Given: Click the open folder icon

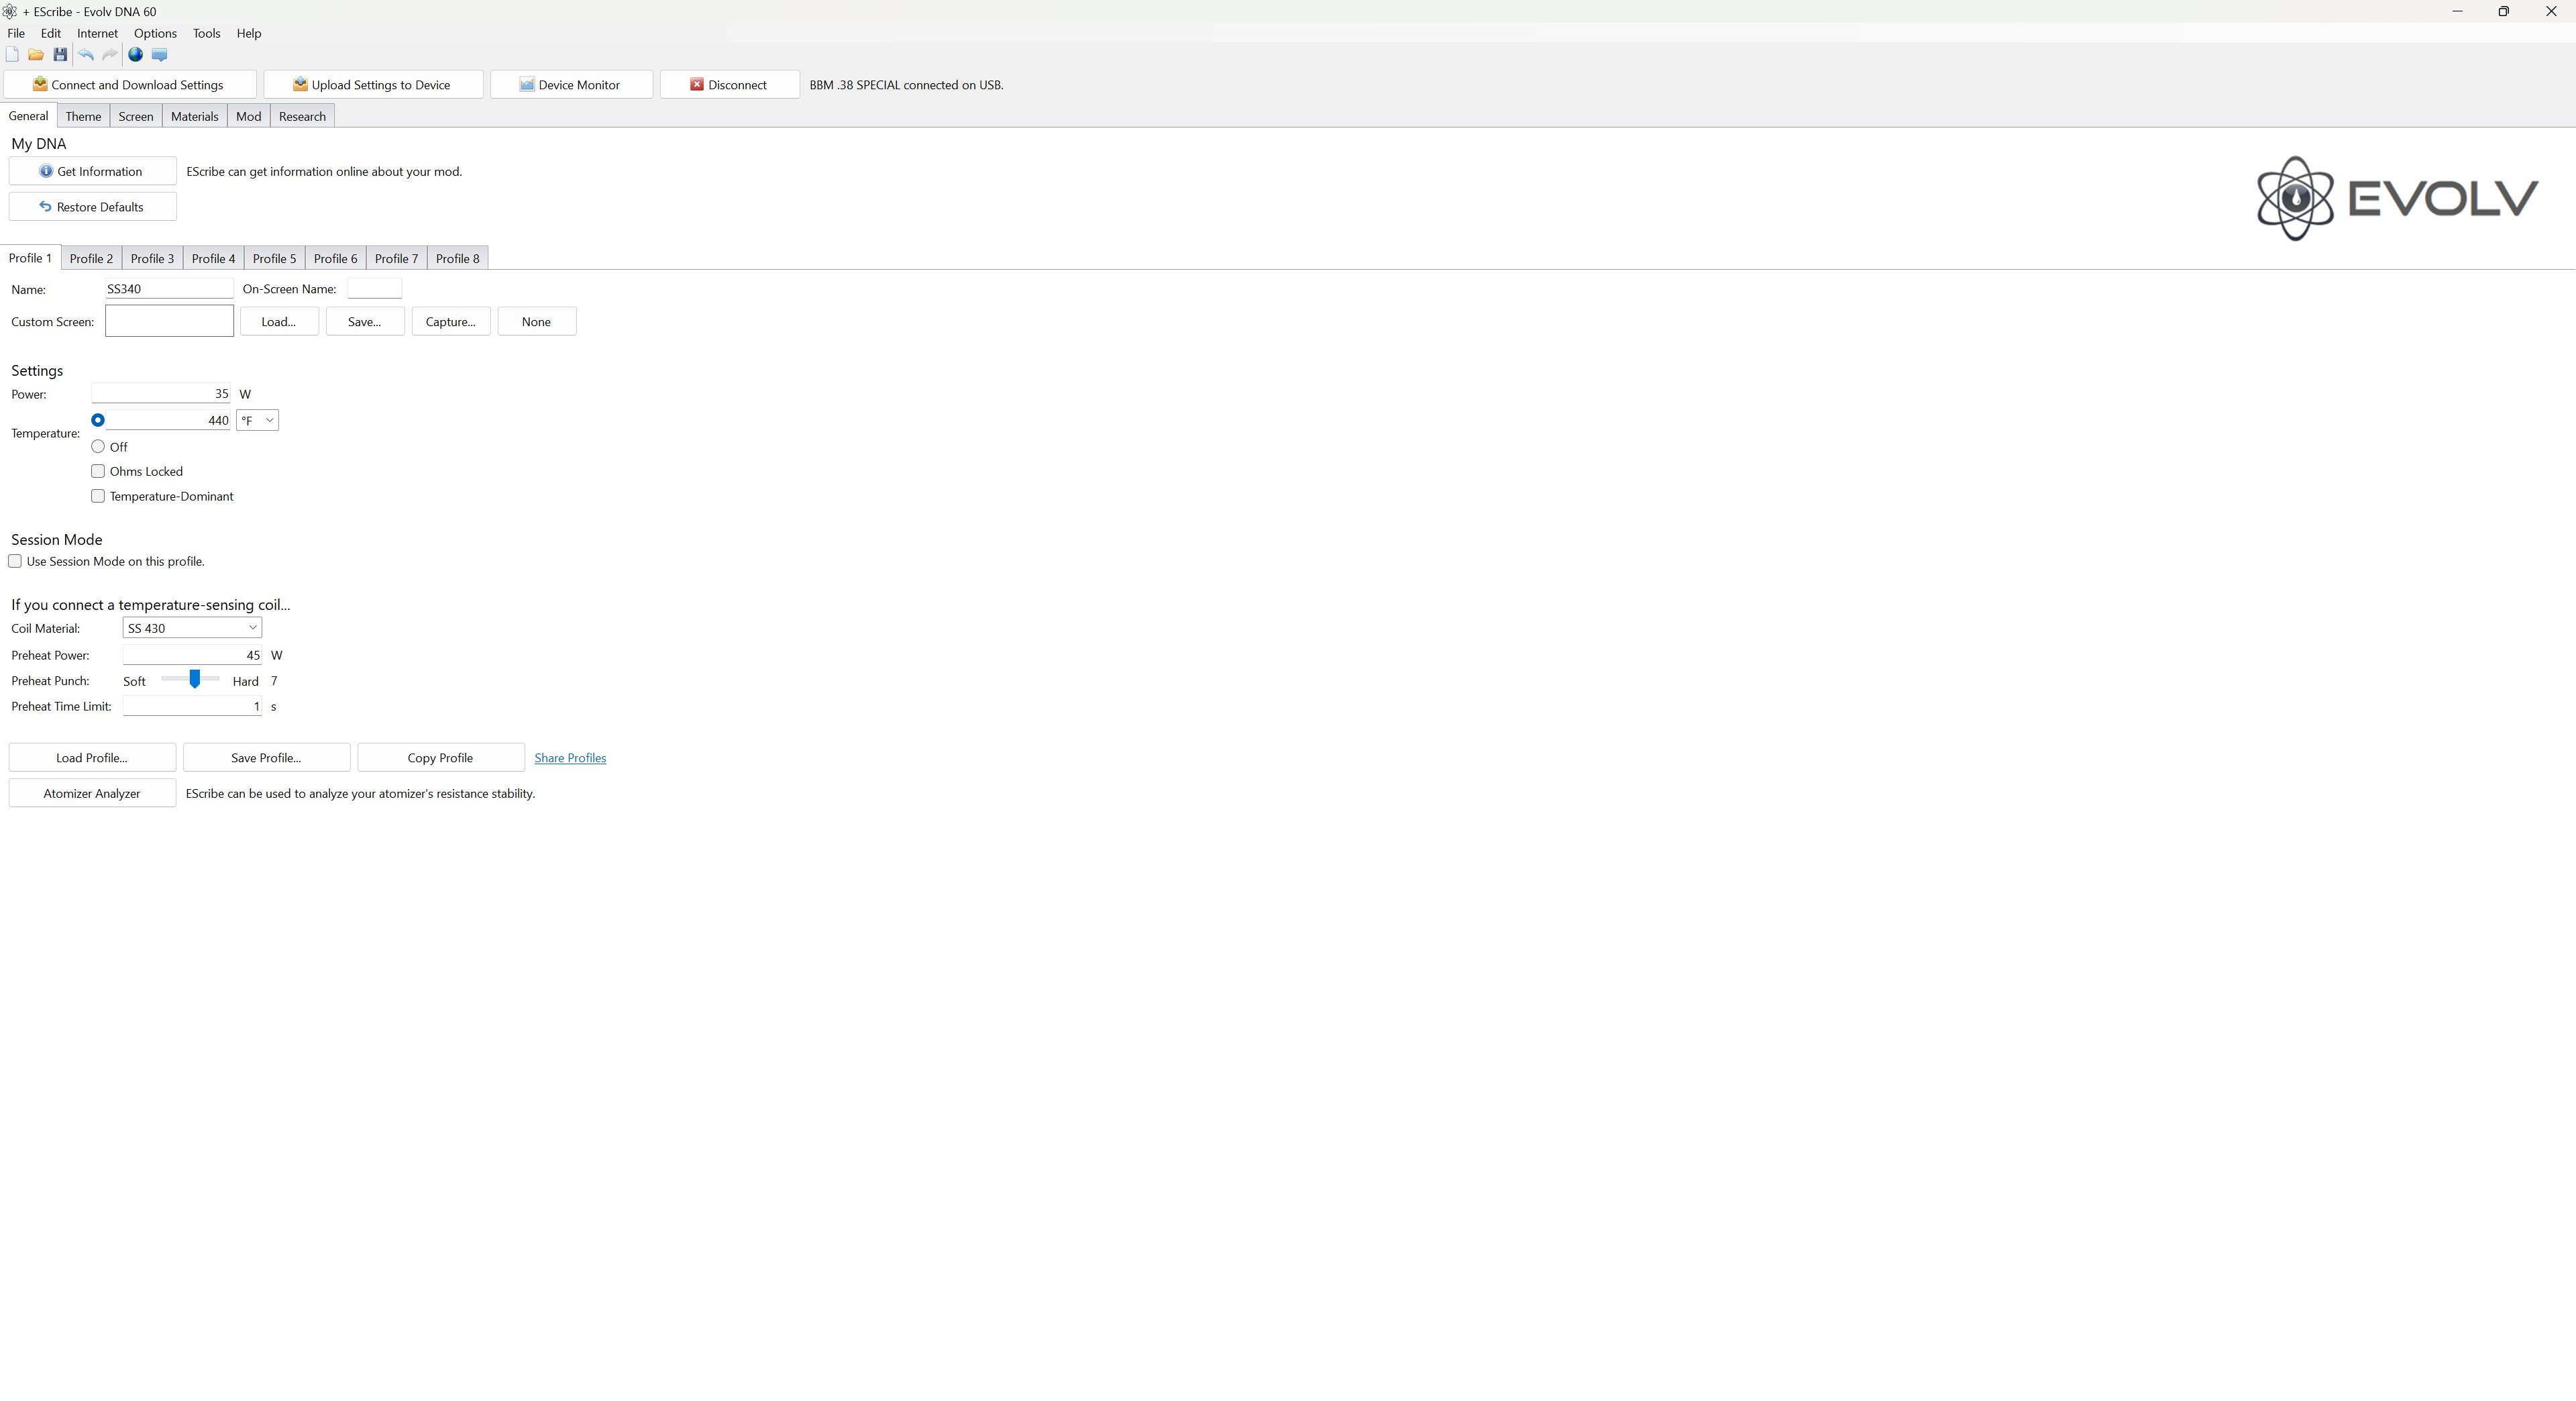Looking at the screenshot, I should (x=36, y=55).
